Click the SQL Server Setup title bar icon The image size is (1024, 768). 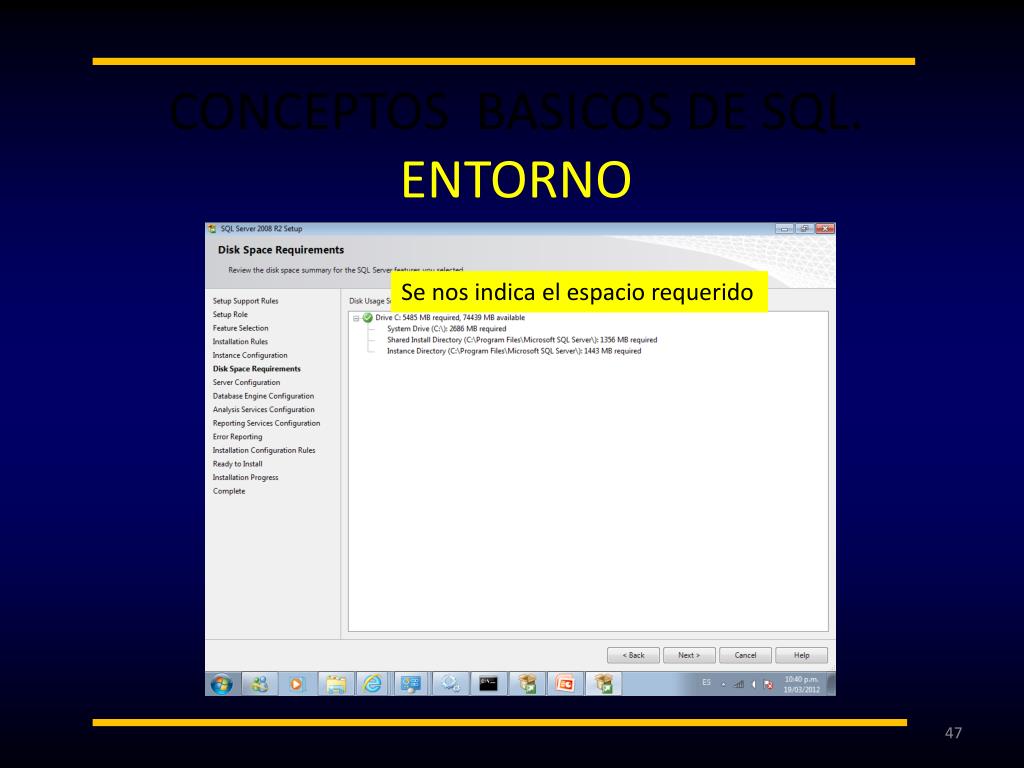tap(212, 229)
